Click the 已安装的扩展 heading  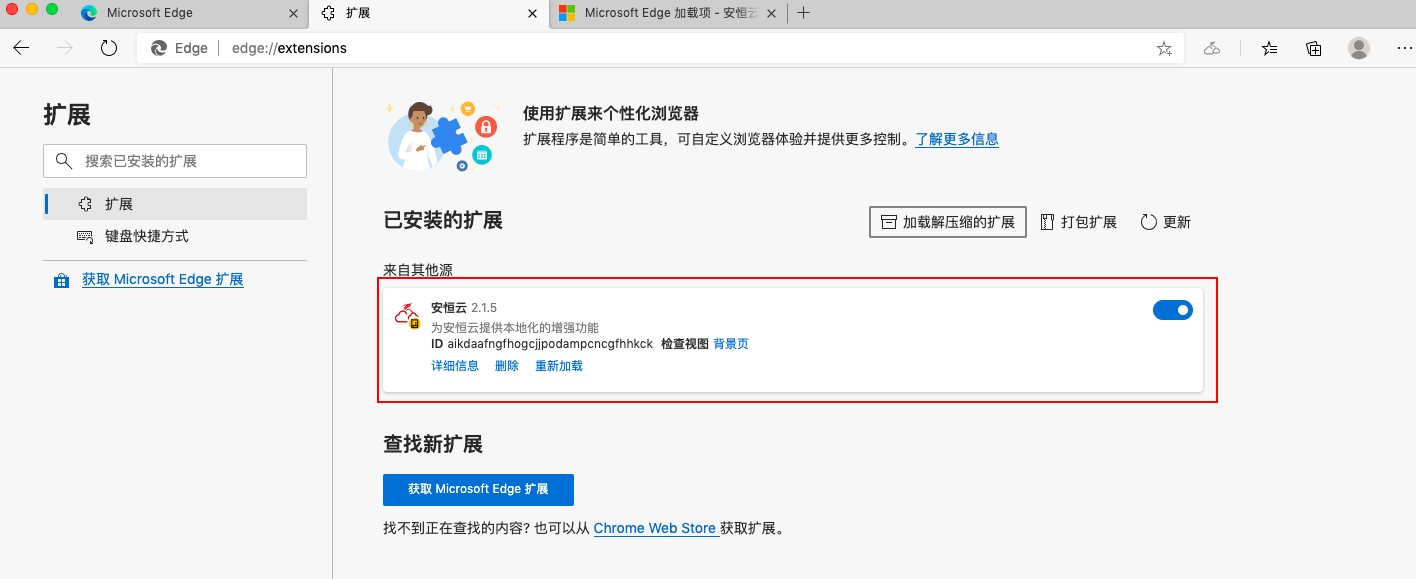coord(443,221)
